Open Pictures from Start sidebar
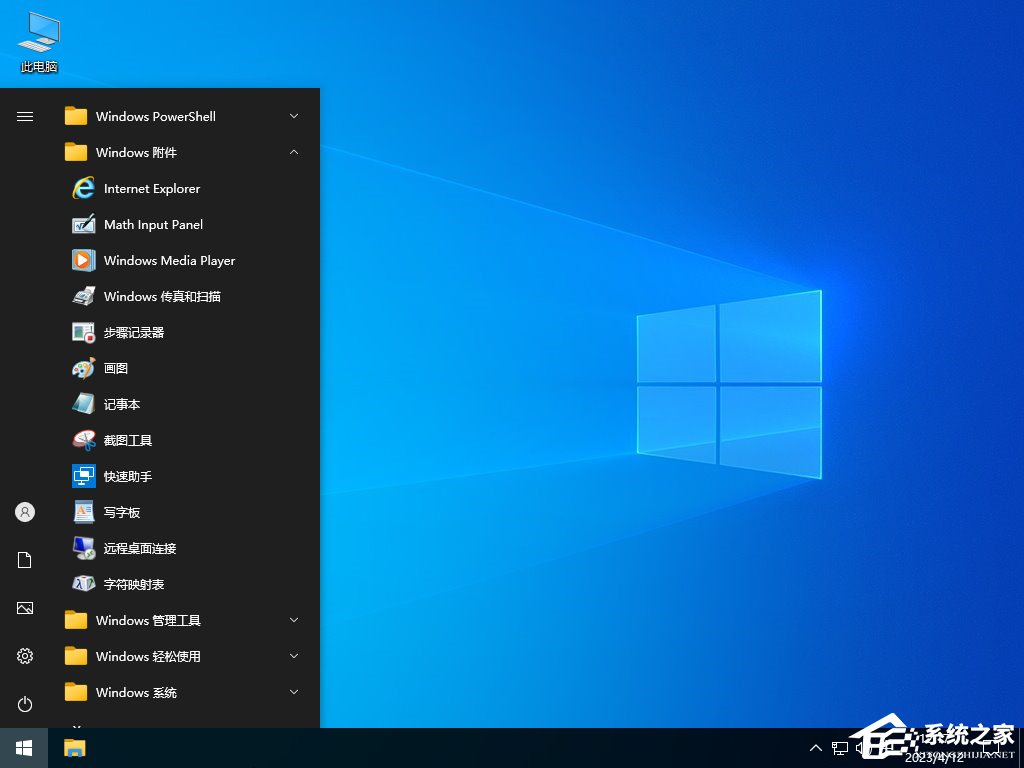 (x=25, y=608)
